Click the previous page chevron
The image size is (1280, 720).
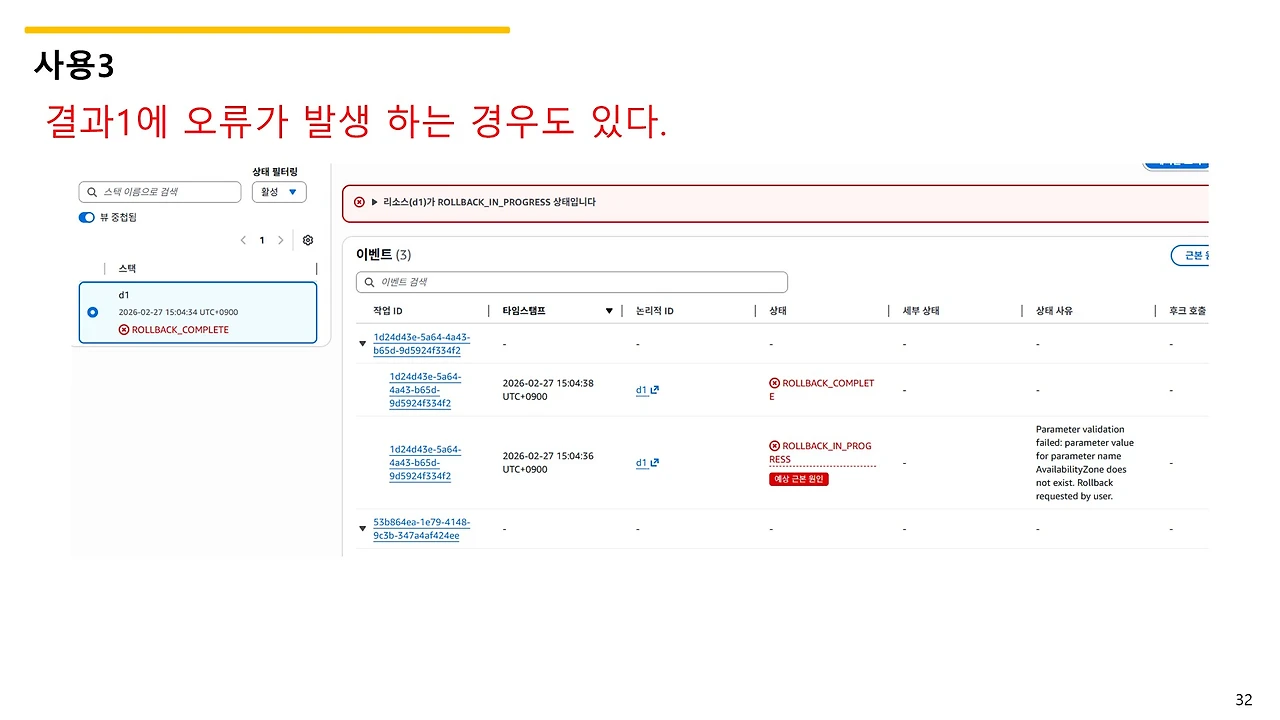click(243, 240)
